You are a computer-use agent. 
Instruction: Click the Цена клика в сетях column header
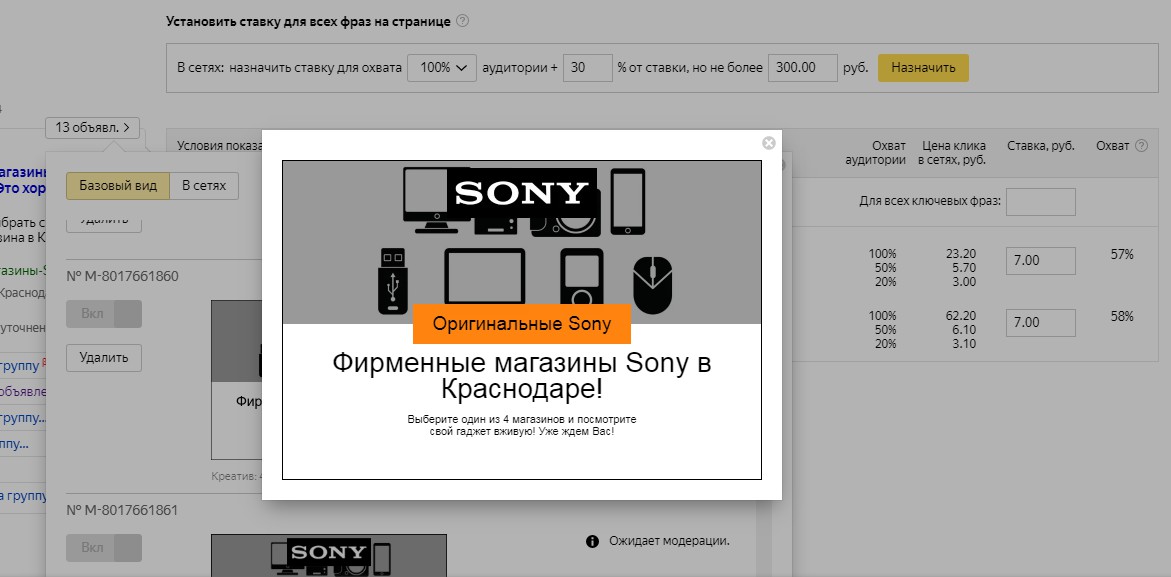tap(954, 153)
